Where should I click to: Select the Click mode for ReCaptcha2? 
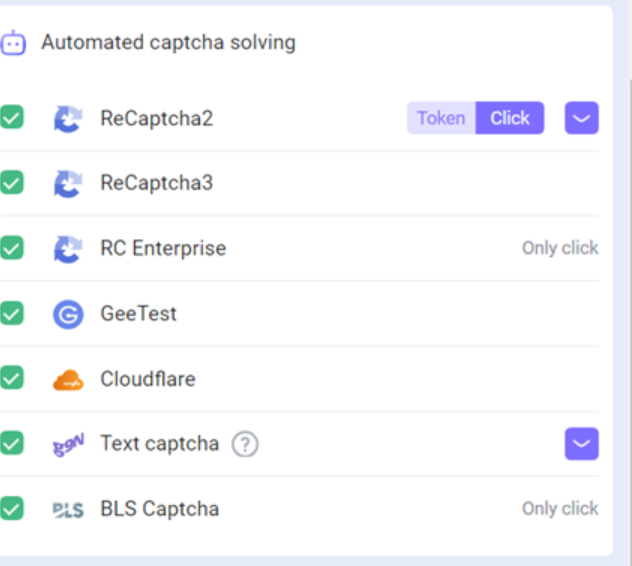(509, 118)
